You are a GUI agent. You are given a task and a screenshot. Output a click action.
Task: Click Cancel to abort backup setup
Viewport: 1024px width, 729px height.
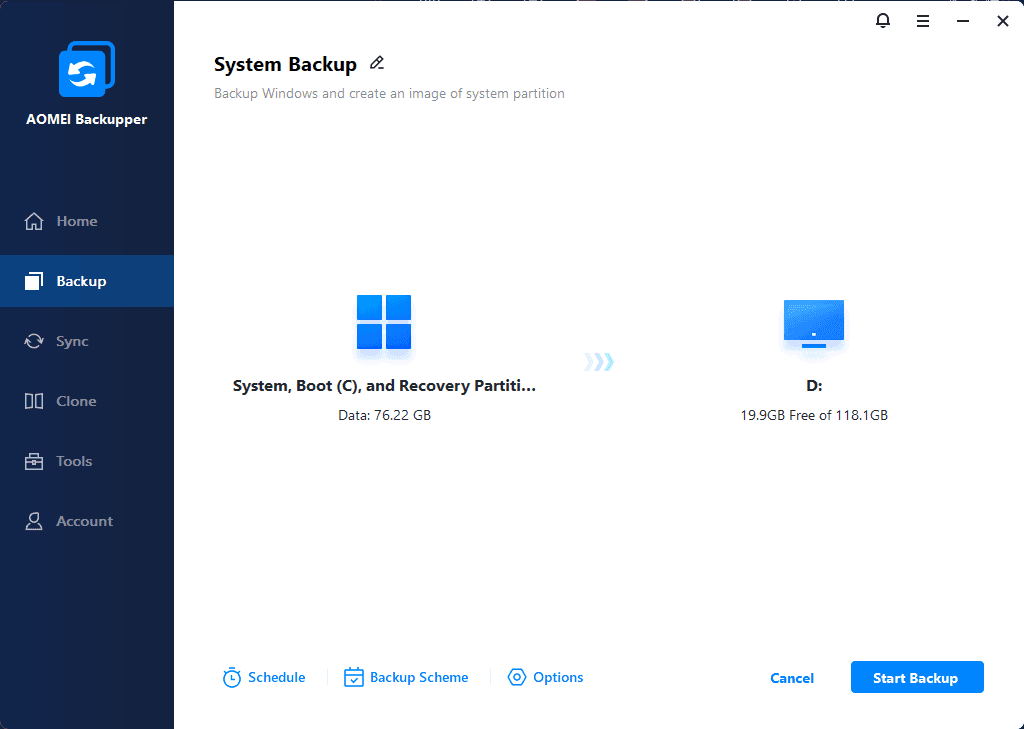coord(792,678)
